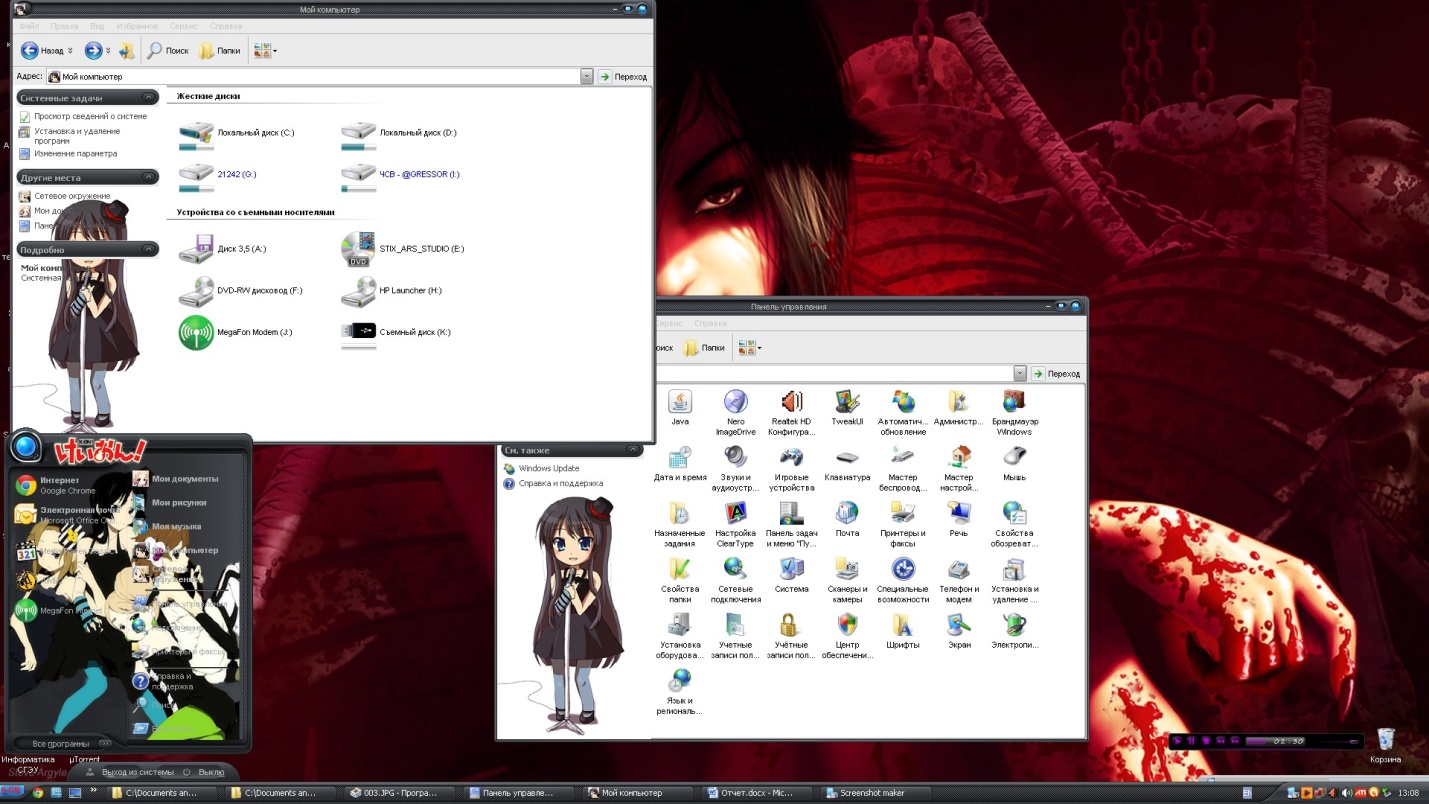
Task: Open the Сервис menu in My Computer
Action: (x=183, y=26)
